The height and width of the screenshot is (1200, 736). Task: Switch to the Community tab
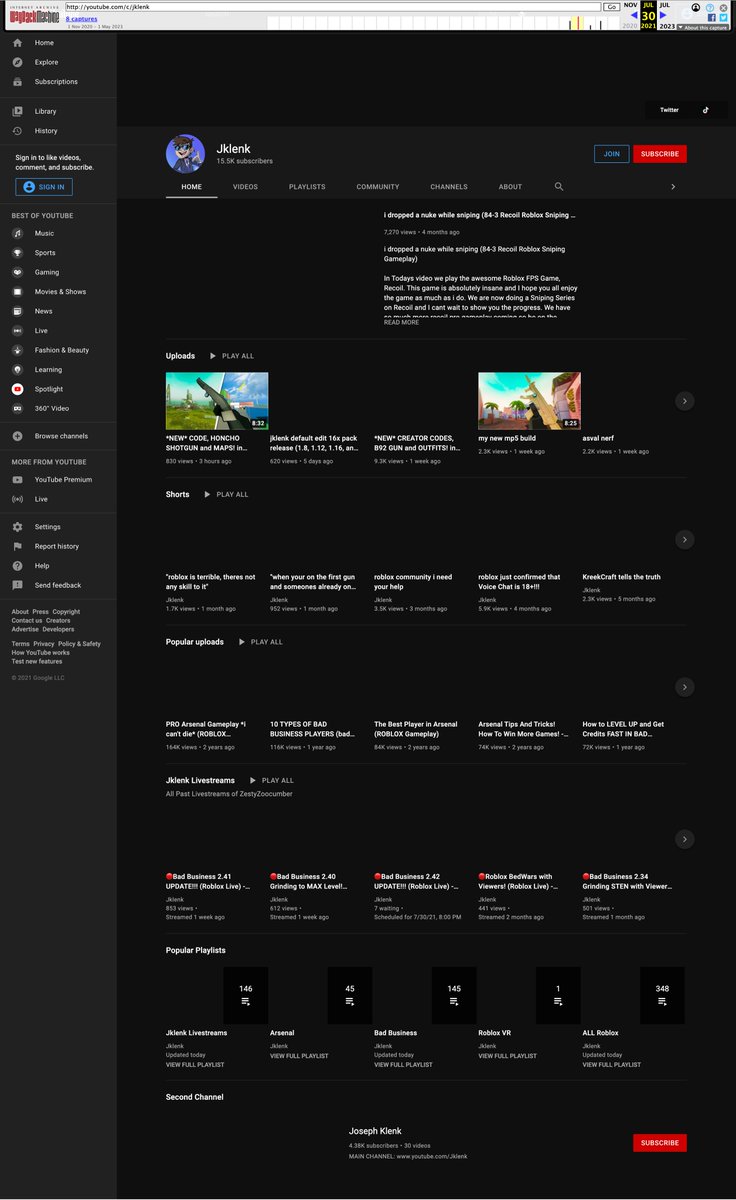click(x=377, y=187)
